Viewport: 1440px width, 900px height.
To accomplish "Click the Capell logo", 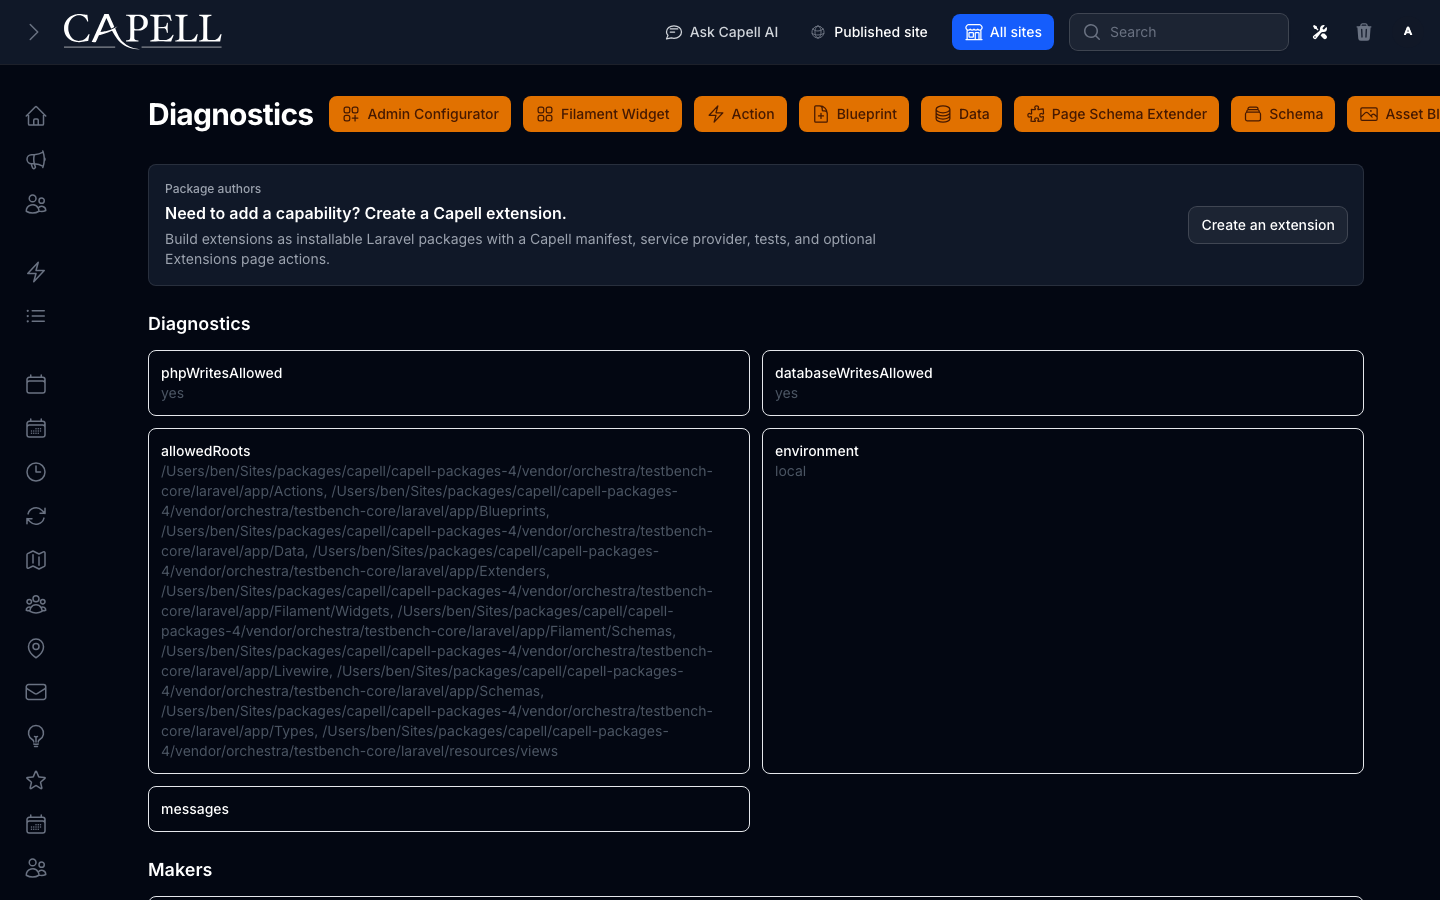I will (143, 32).
